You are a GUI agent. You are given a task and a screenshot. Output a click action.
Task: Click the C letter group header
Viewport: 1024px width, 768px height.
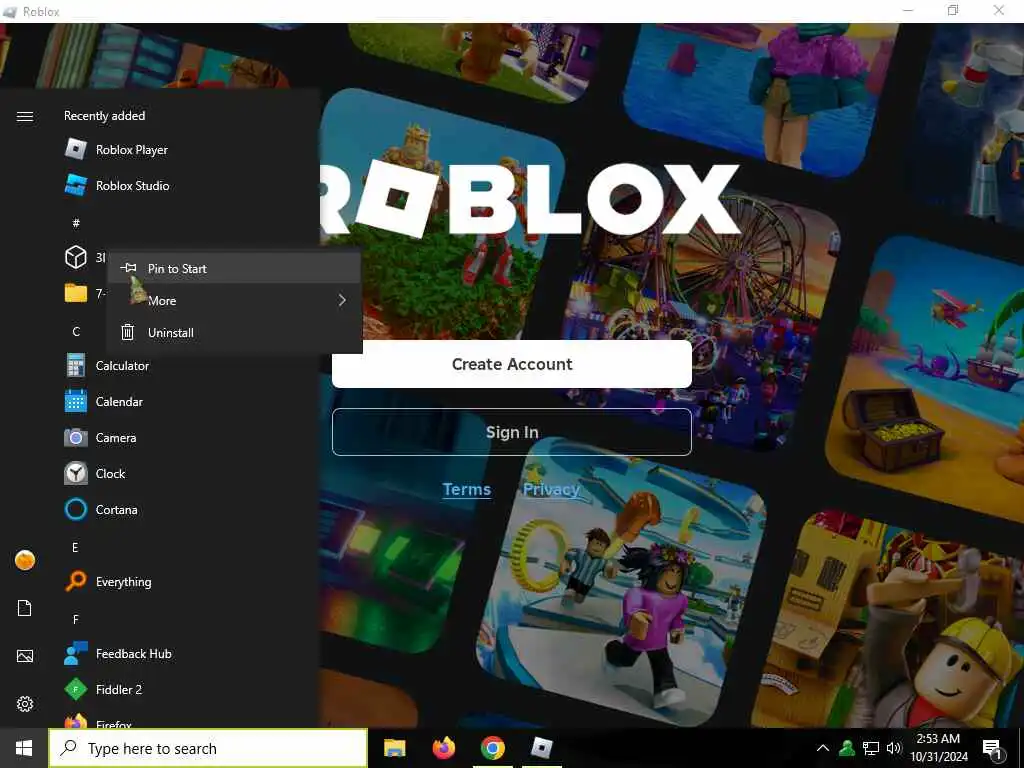tap(76, 332)
